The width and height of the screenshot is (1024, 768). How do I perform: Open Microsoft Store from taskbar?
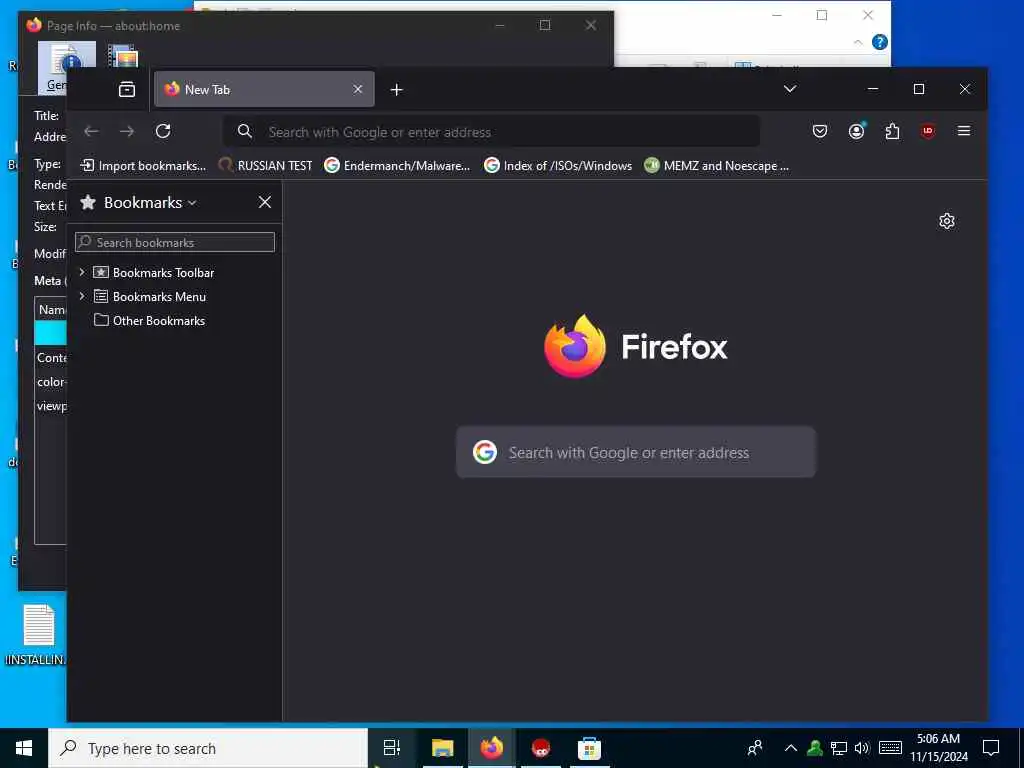coord(589,748)
